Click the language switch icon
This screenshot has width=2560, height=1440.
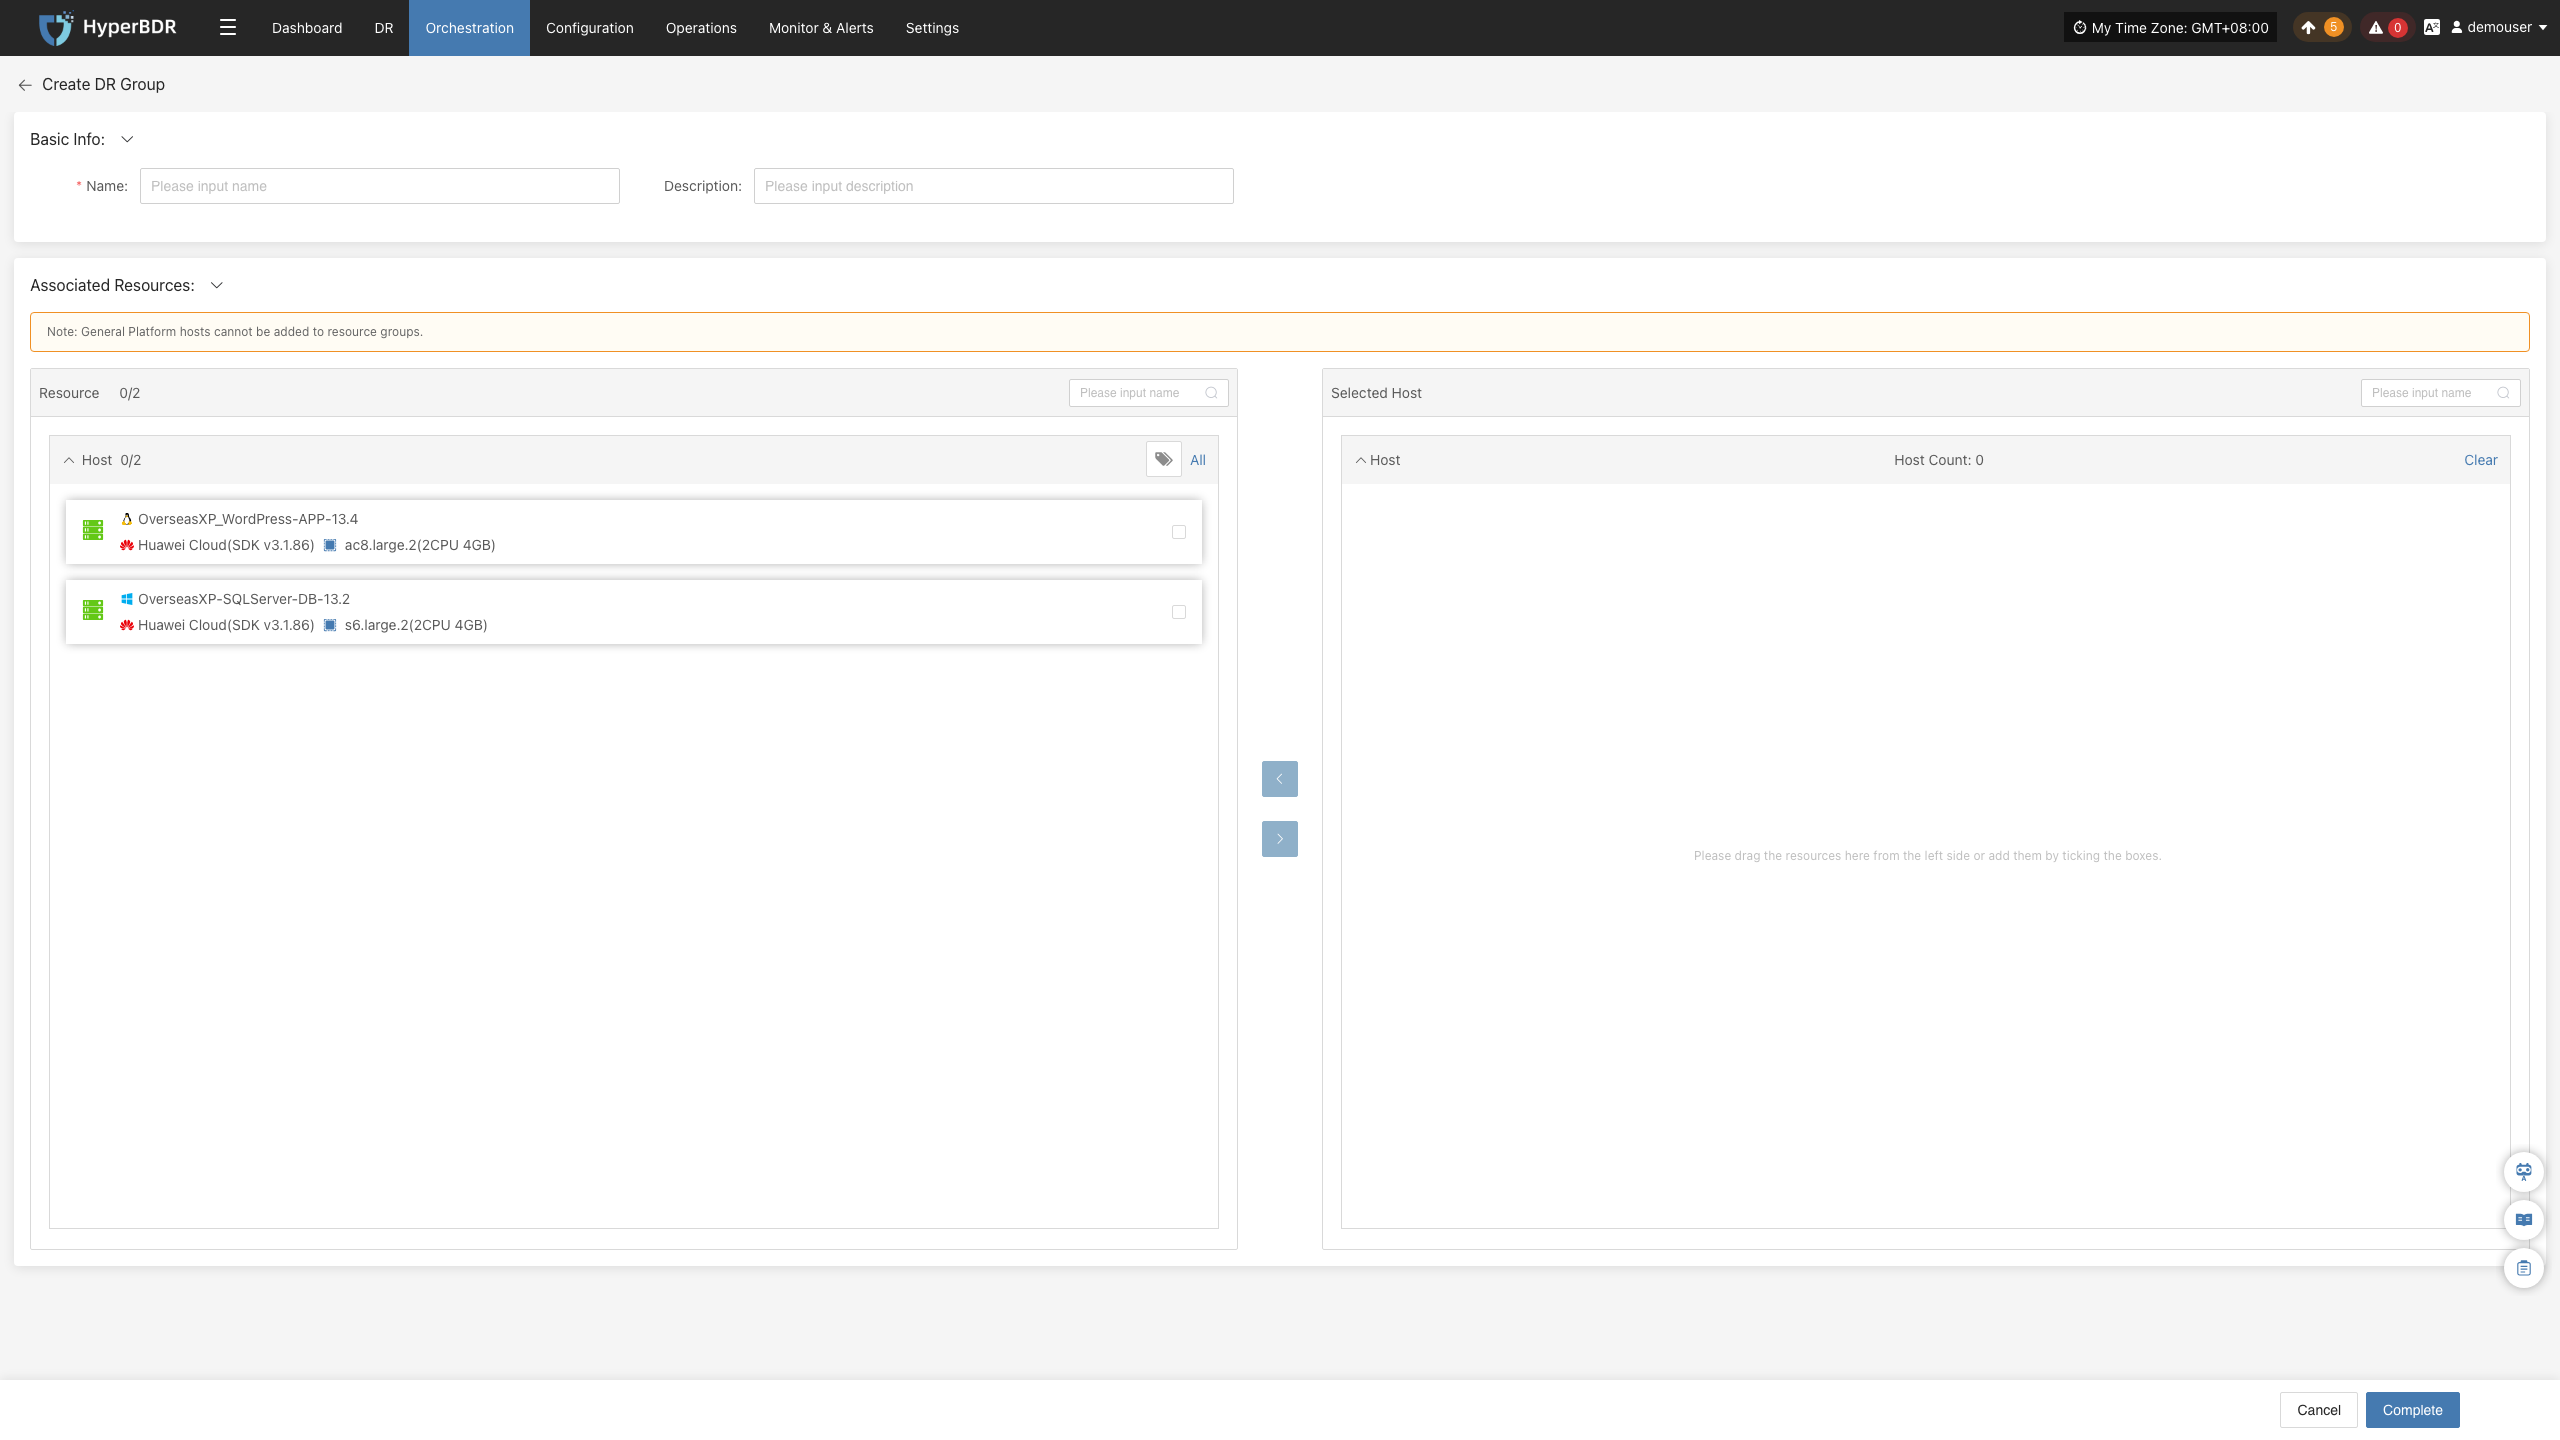tap(2432, 28)
